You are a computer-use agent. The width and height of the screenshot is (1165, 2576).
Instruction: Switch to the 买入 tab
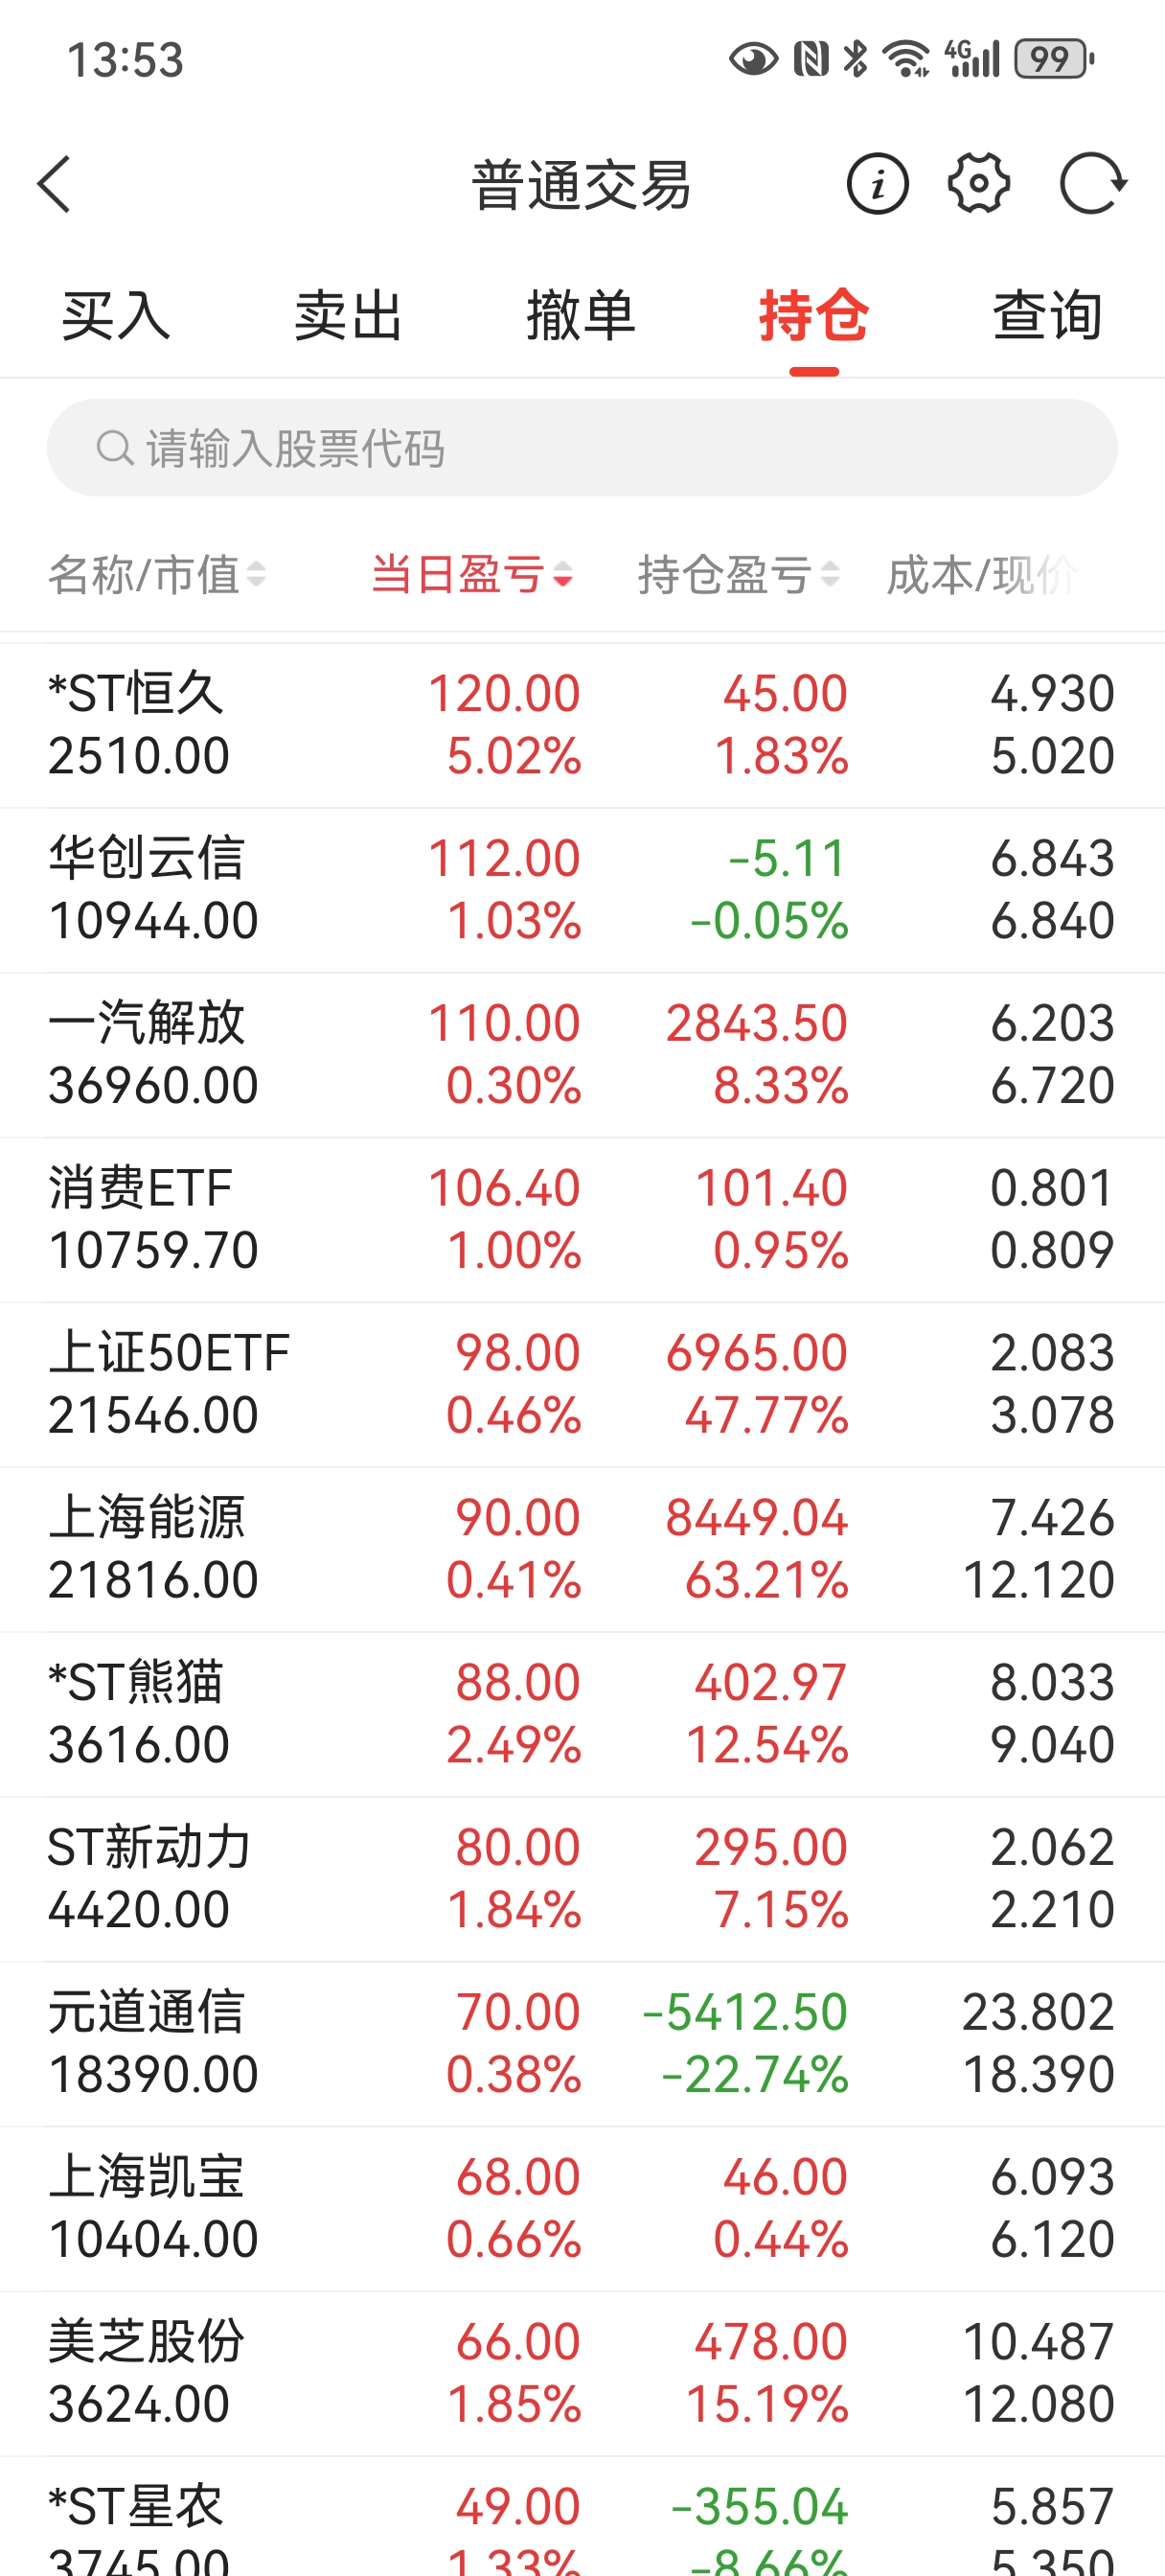coord(116,316)
